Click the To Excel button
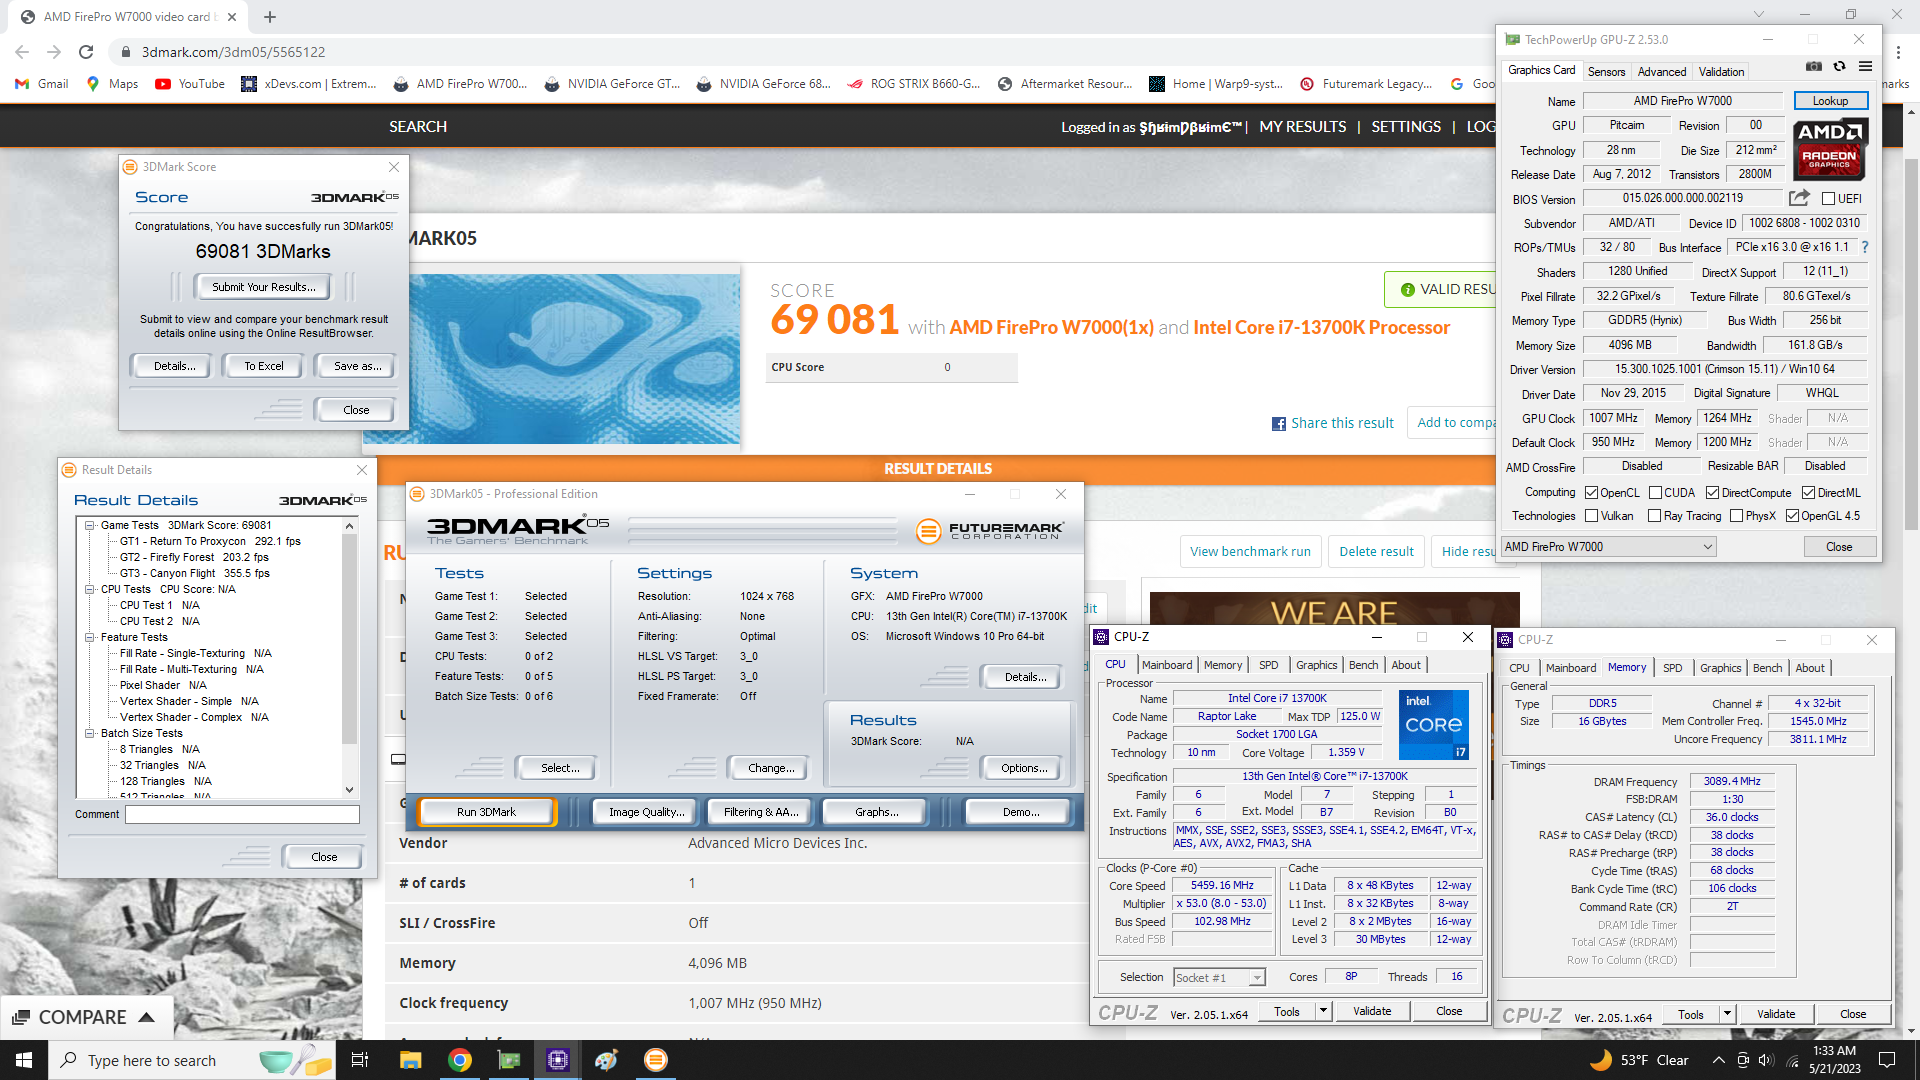This screenshot has width=1920, height=1080. [263, 366]
